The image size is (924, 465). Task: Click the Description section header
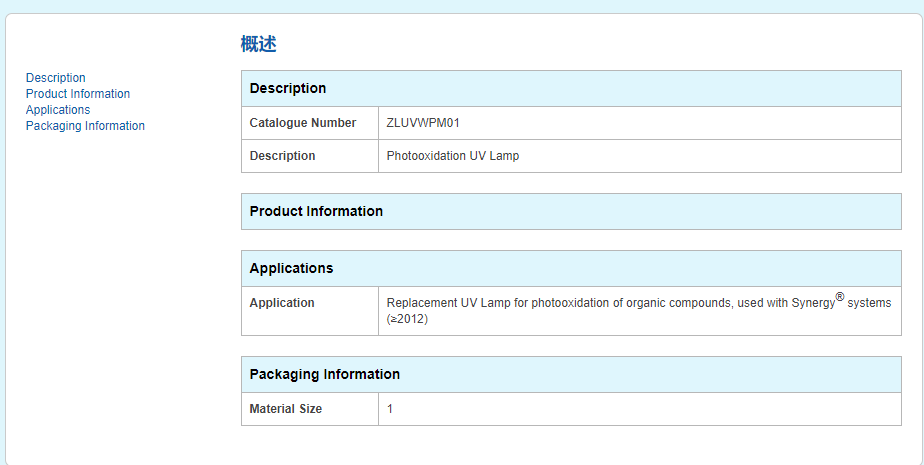(x=288, y=88)
